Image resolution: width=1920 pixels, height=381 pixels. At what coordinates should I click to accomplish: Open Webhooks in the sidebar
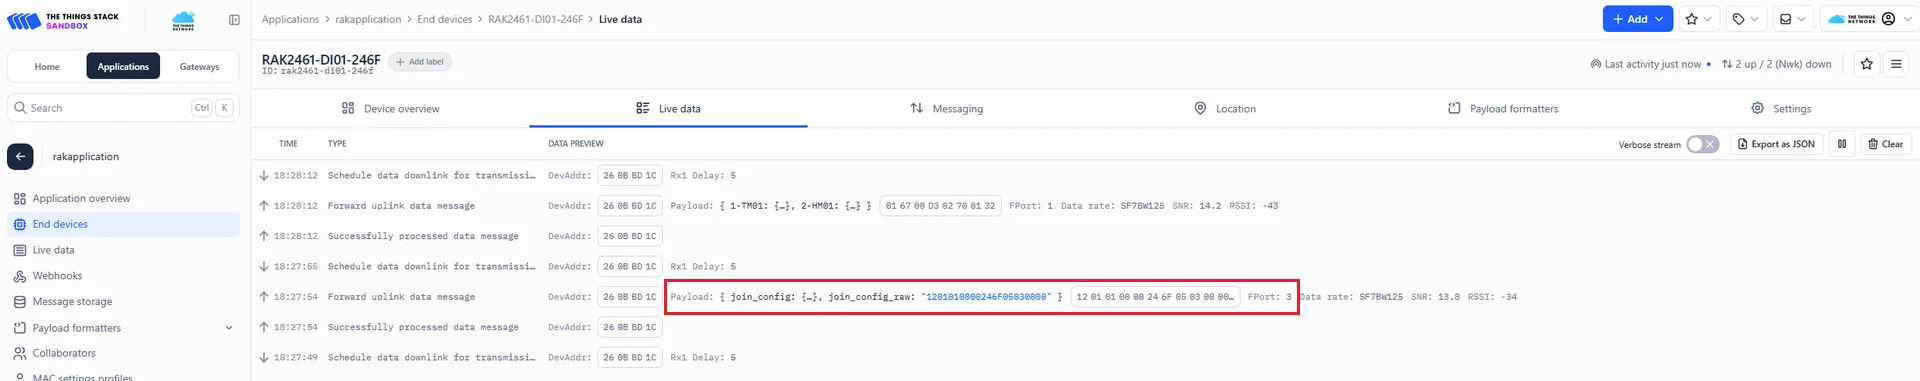[123, 276]
